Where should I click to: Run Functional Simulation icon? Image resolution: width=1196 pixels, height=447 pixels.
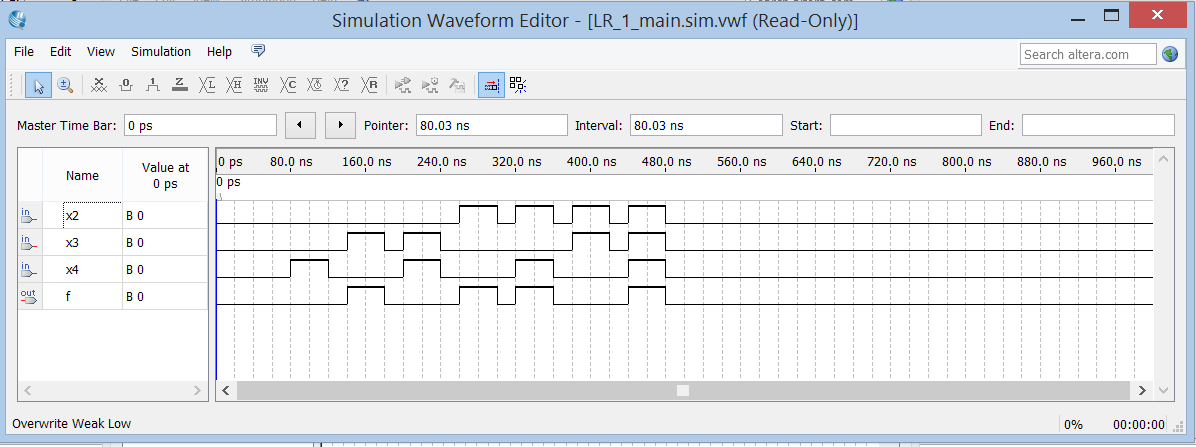[403, 85]
